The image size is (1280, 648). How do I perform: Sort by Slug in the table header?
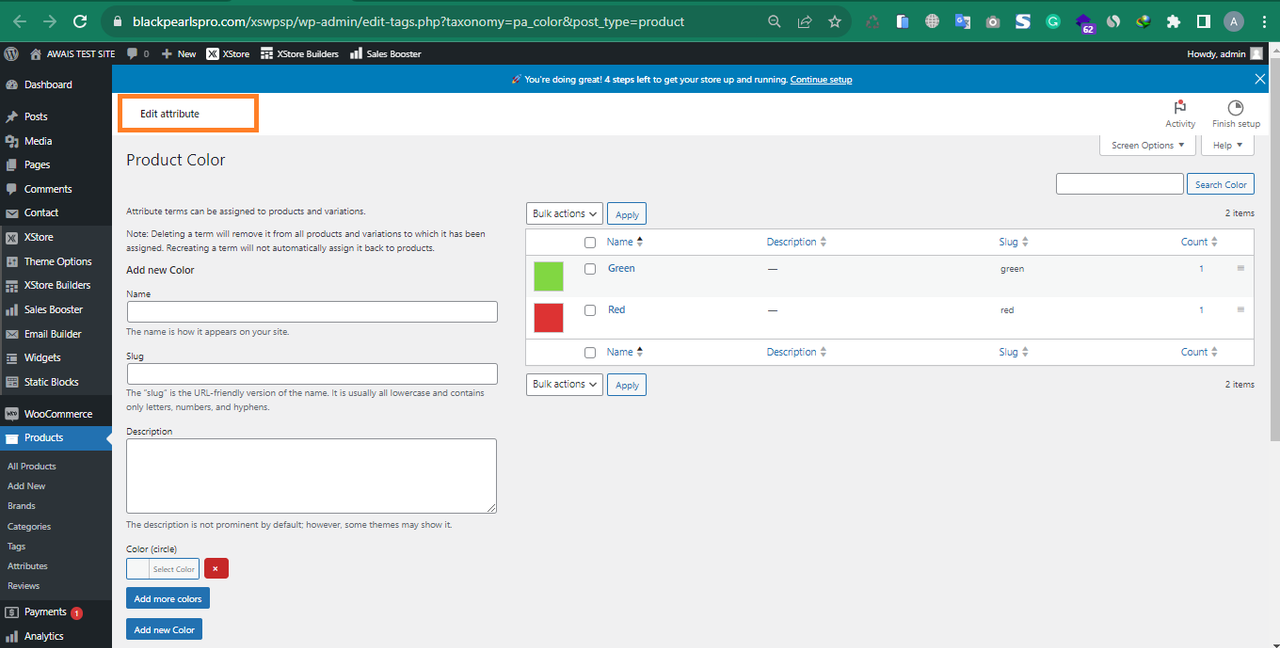coord(1013,242)
